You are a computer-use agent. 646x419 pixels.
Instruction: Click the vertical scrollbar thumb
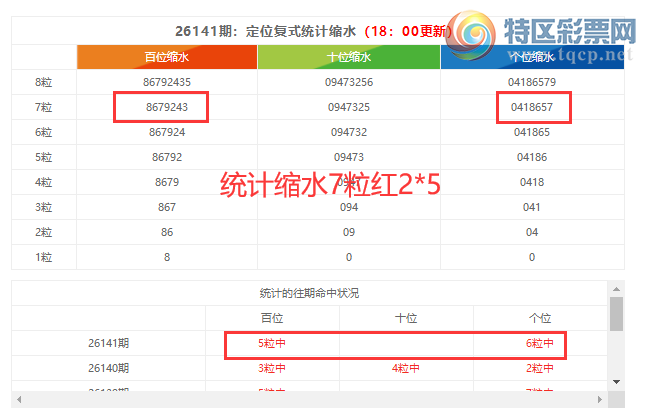point(616,314)
